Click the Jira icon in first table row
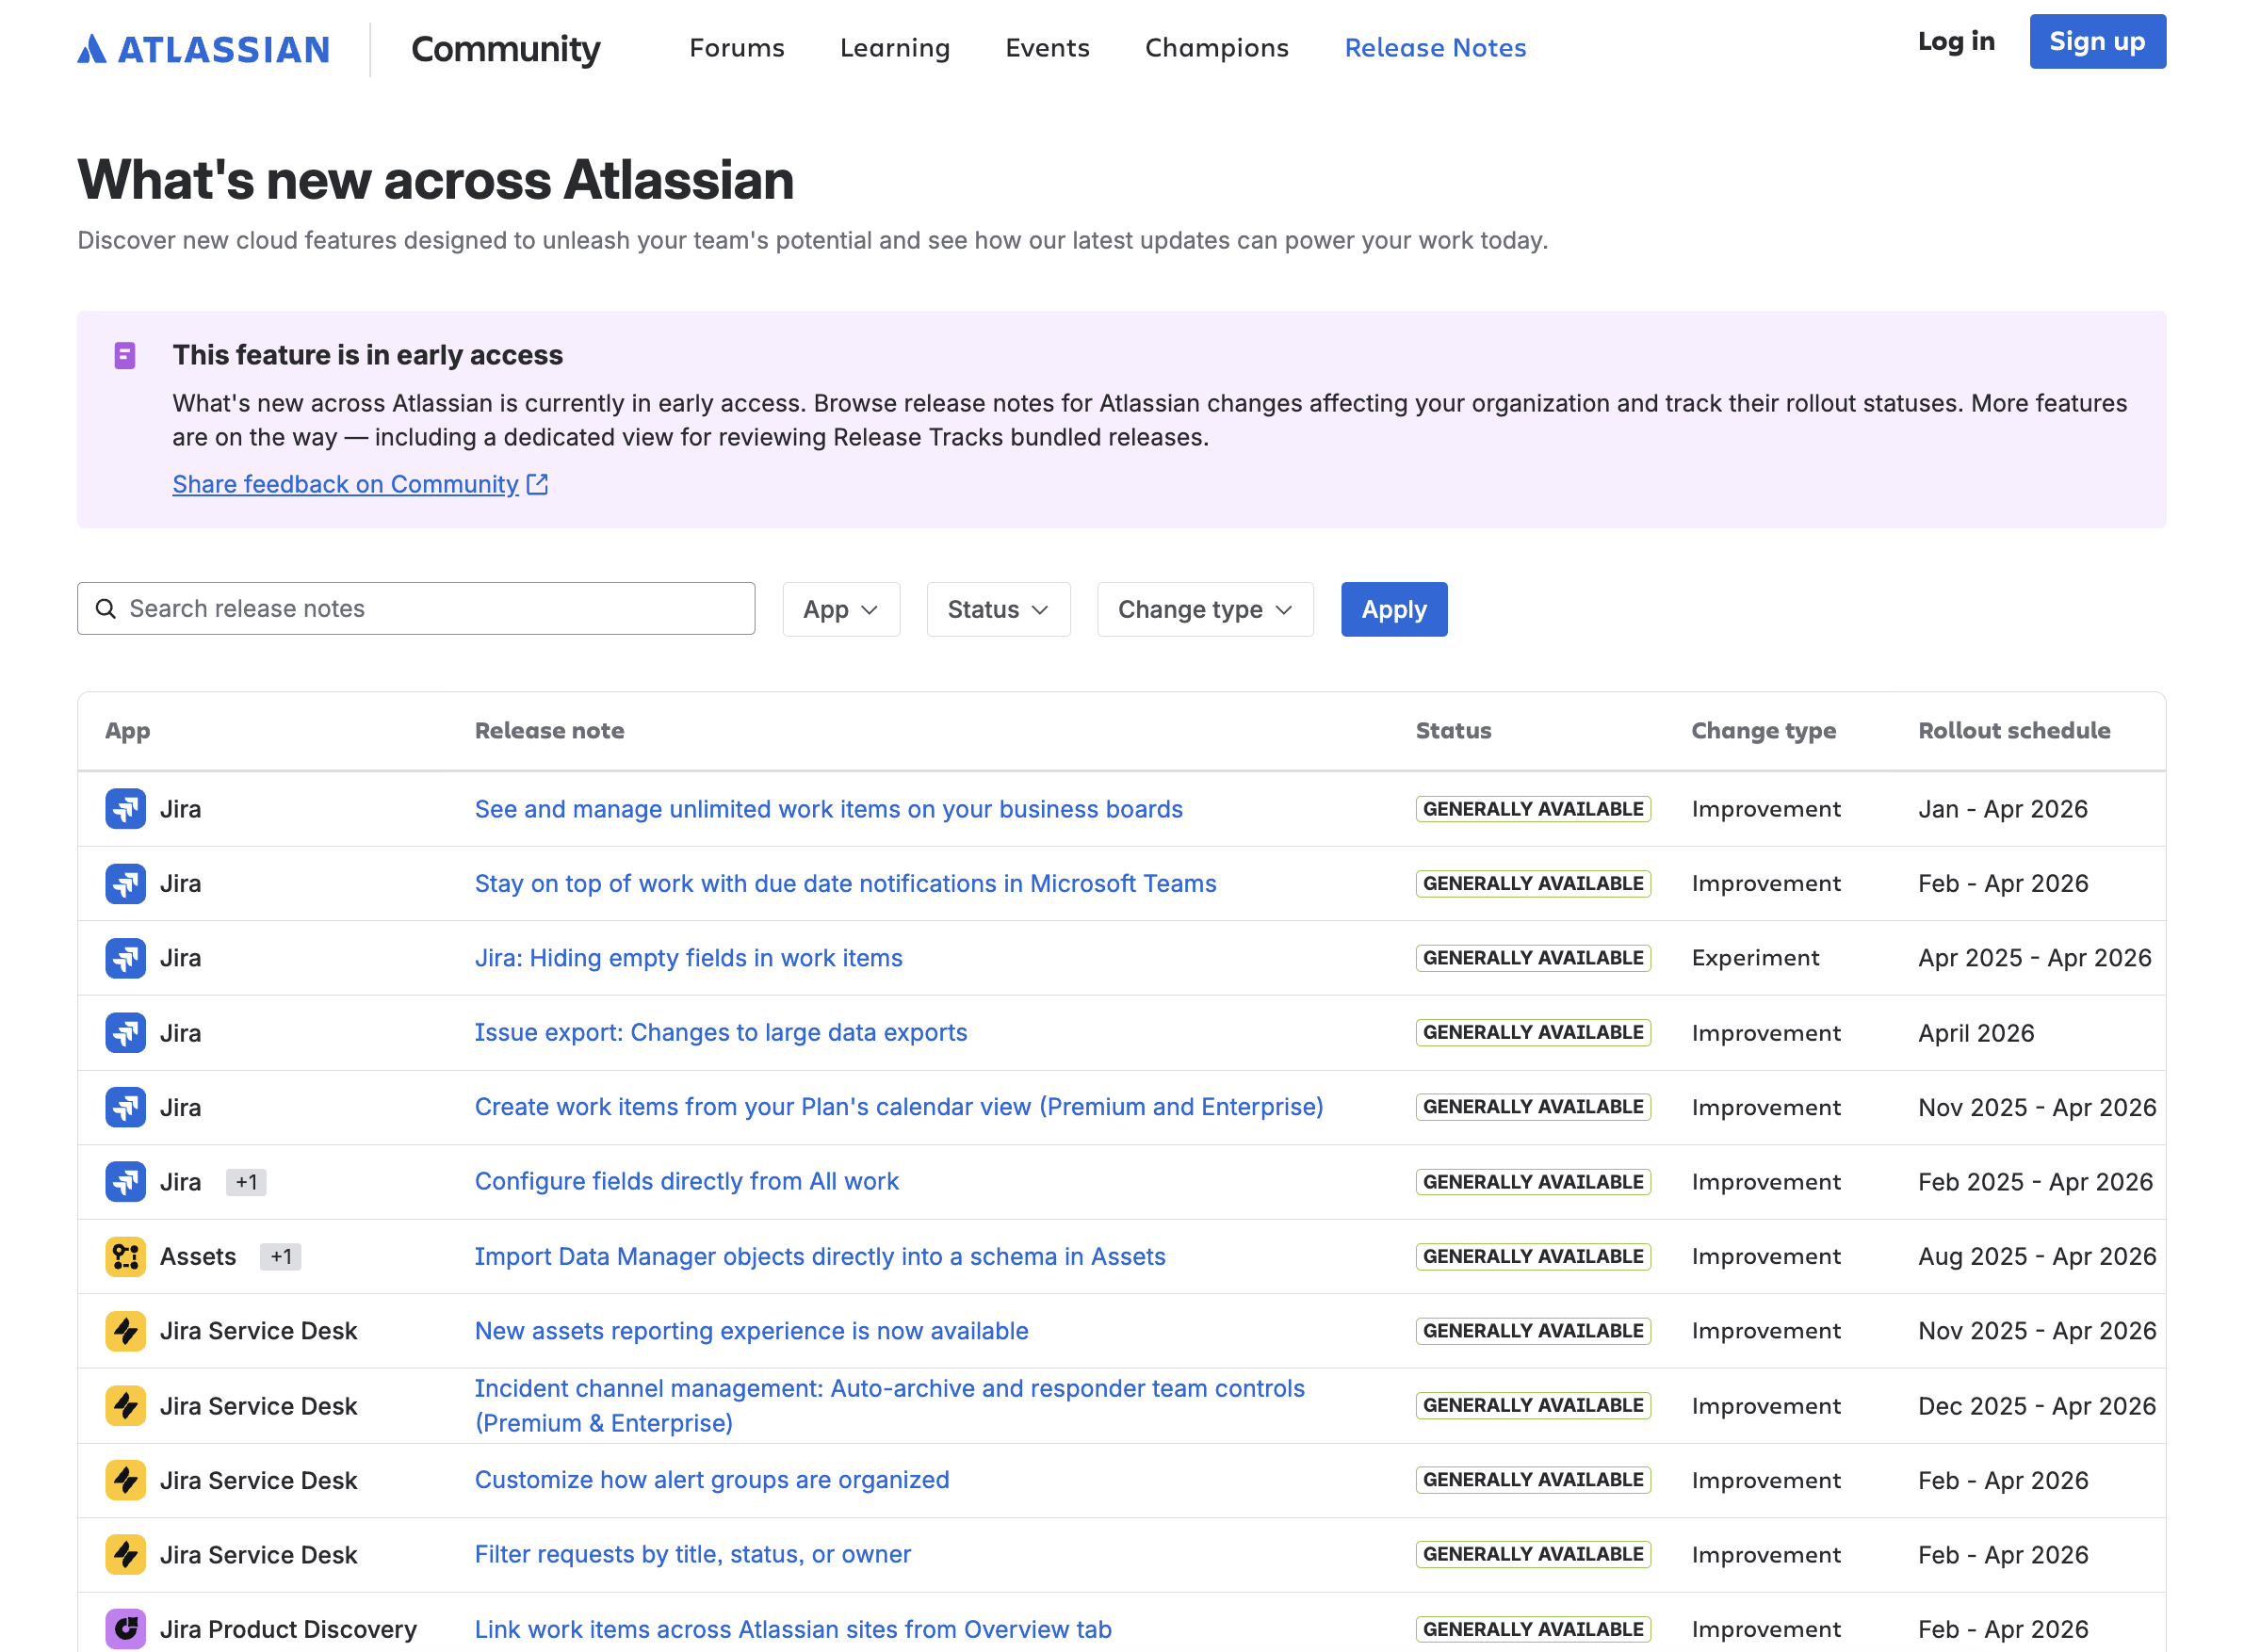The width and height of the screenshot is (2244, 1652). click(x=125, y=808)
